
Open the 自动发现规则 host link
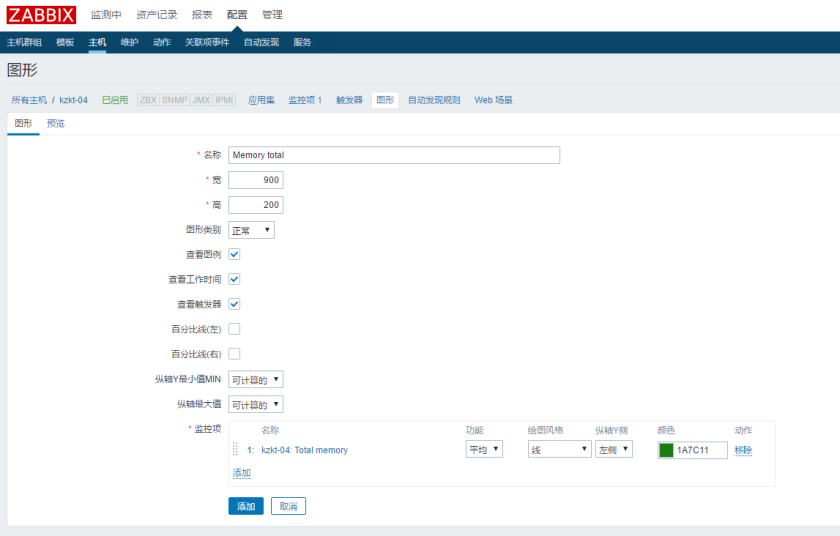[x=434, y=100]
